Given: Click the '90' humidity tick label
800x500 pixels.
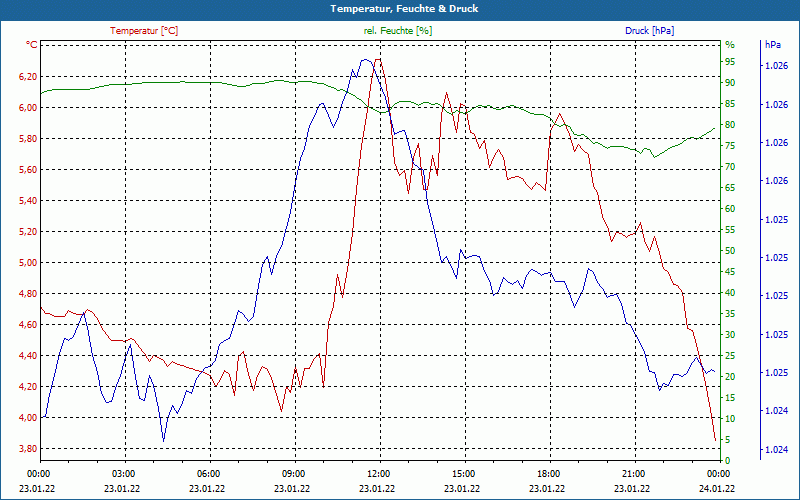Looking at the screenshot, I should coord(730,83).
